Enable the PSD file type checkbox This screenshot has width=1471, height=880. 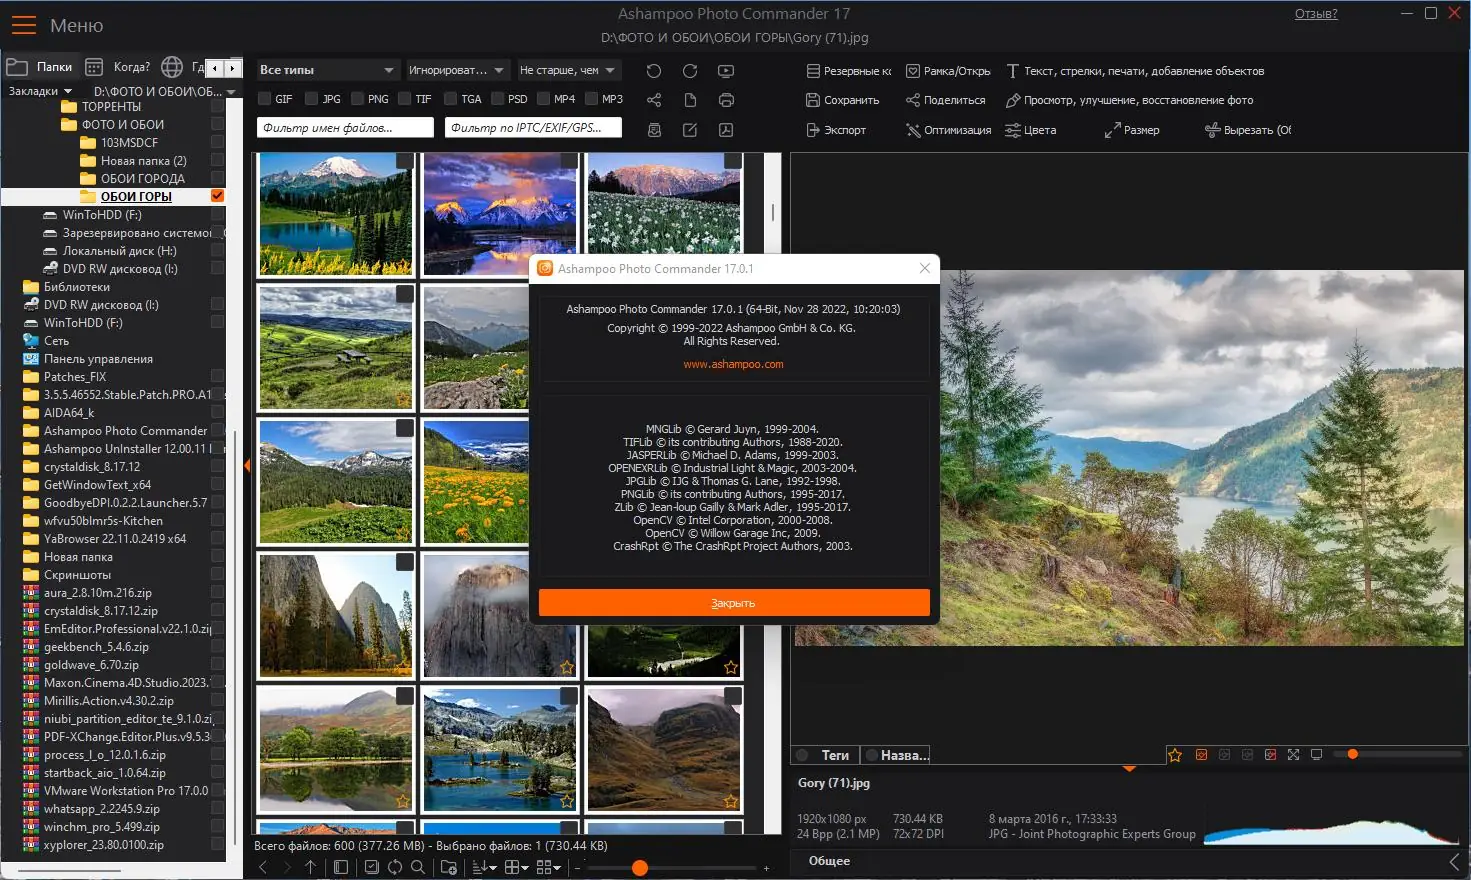(497, 99)
